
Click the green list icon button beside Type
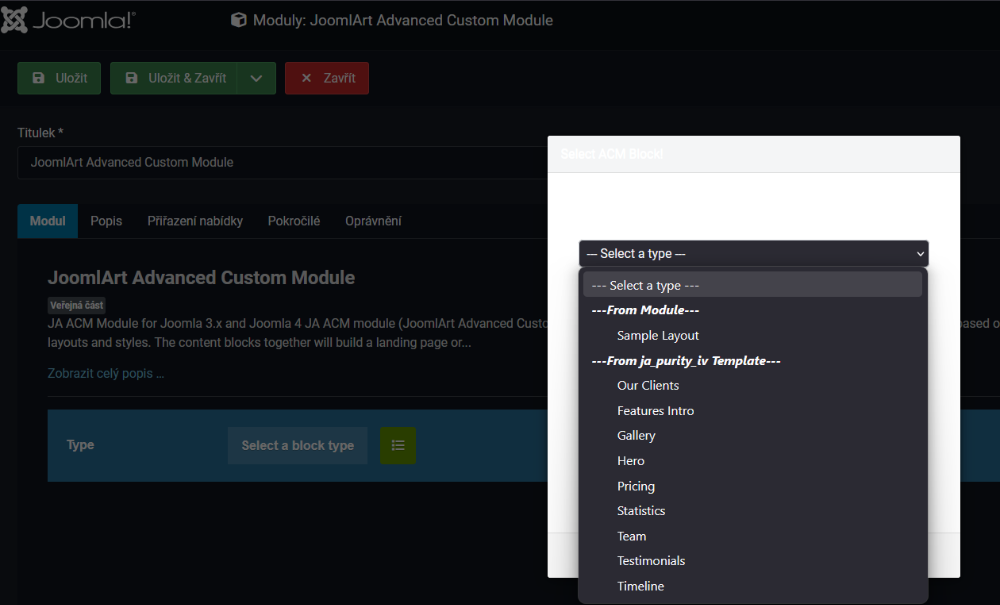click(x=398, y=445)
